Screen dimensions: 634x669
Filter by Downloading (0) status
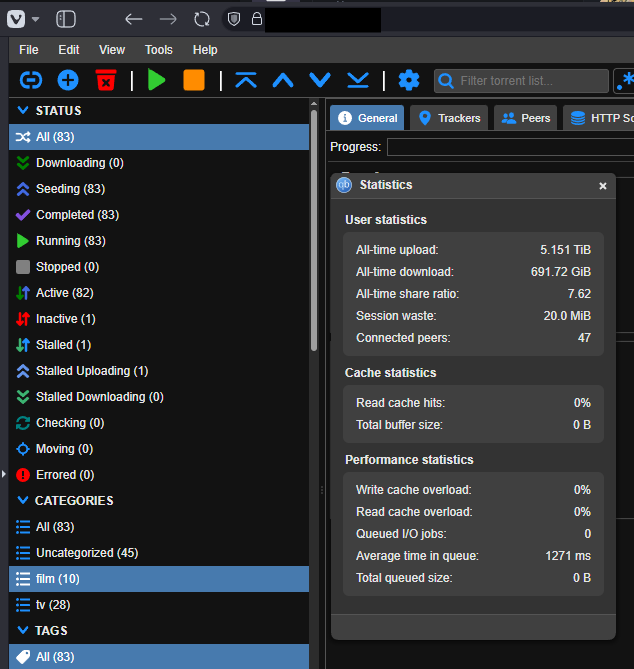click(159, 163)
